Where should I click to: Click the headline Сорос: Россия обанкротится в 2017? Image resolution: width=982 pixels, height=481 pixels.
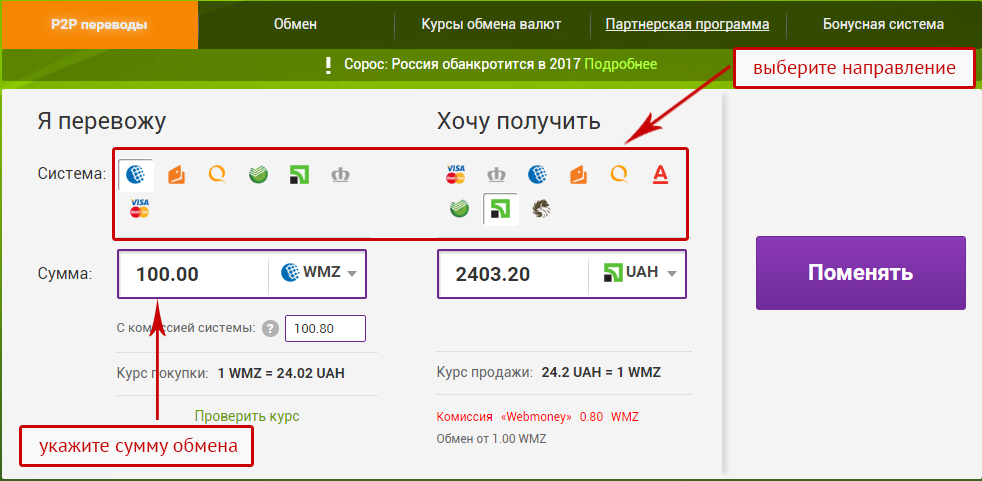[462, 64]
